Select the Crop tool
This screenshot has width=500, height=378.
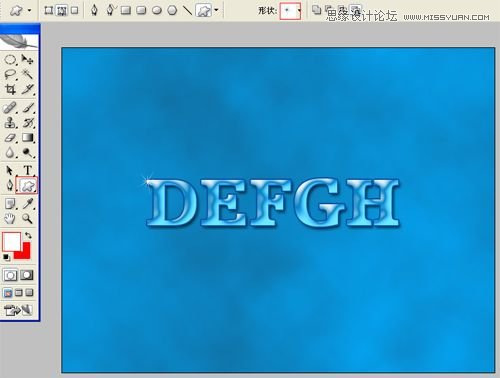[10, 89]
